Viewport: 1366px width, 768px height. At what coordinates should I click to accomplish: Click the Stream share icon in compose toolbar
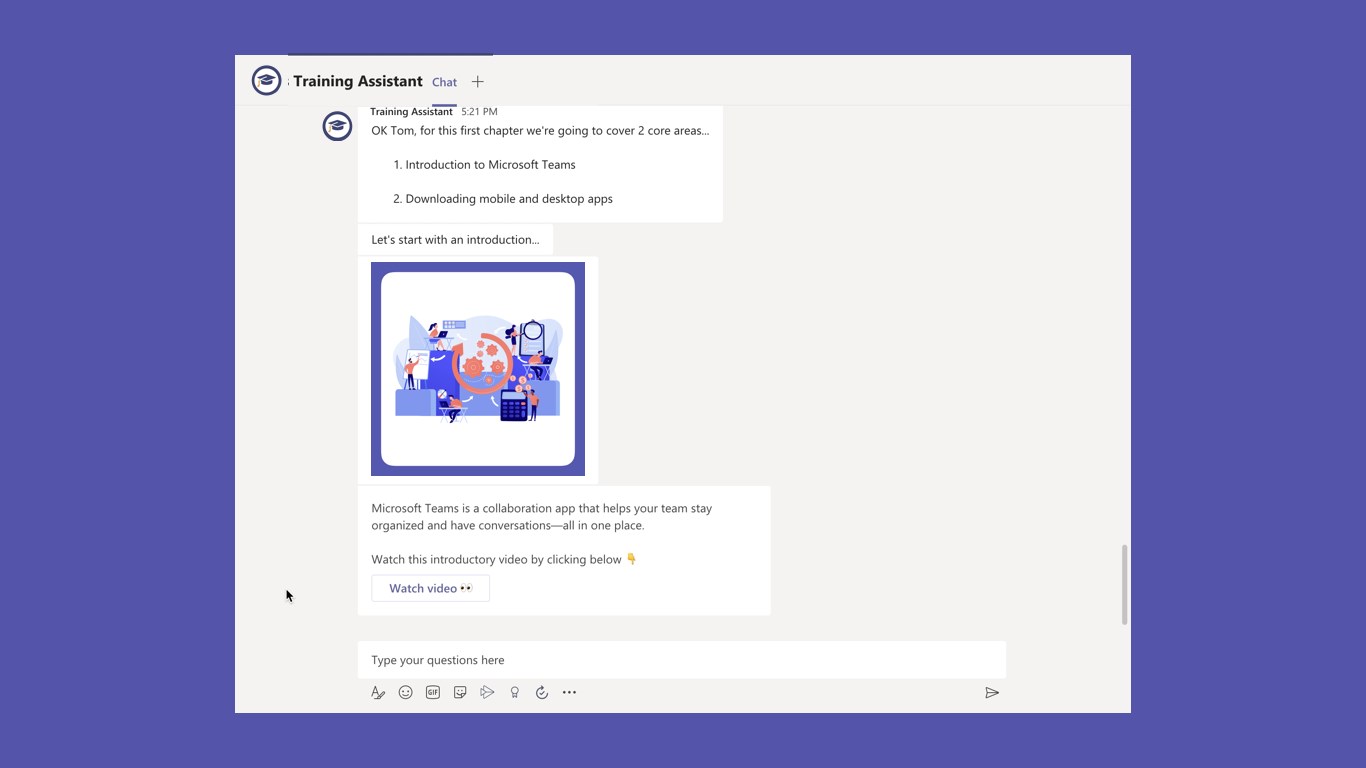tap(487, 692)
